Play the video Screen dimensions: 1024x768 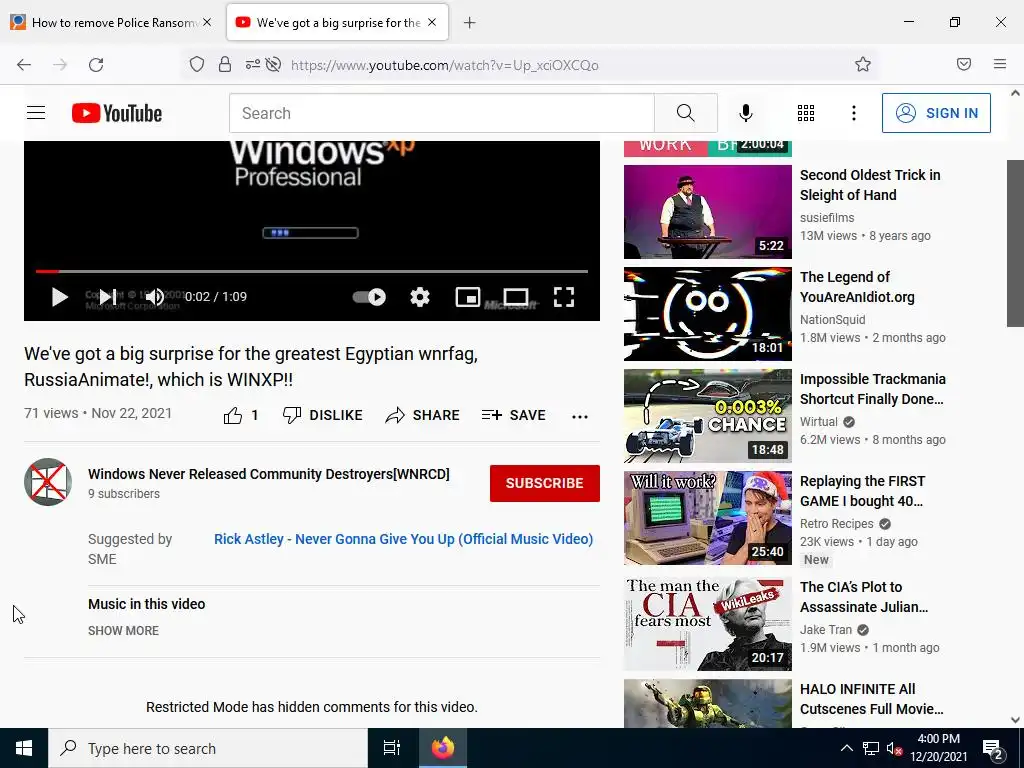click(59, 297)
